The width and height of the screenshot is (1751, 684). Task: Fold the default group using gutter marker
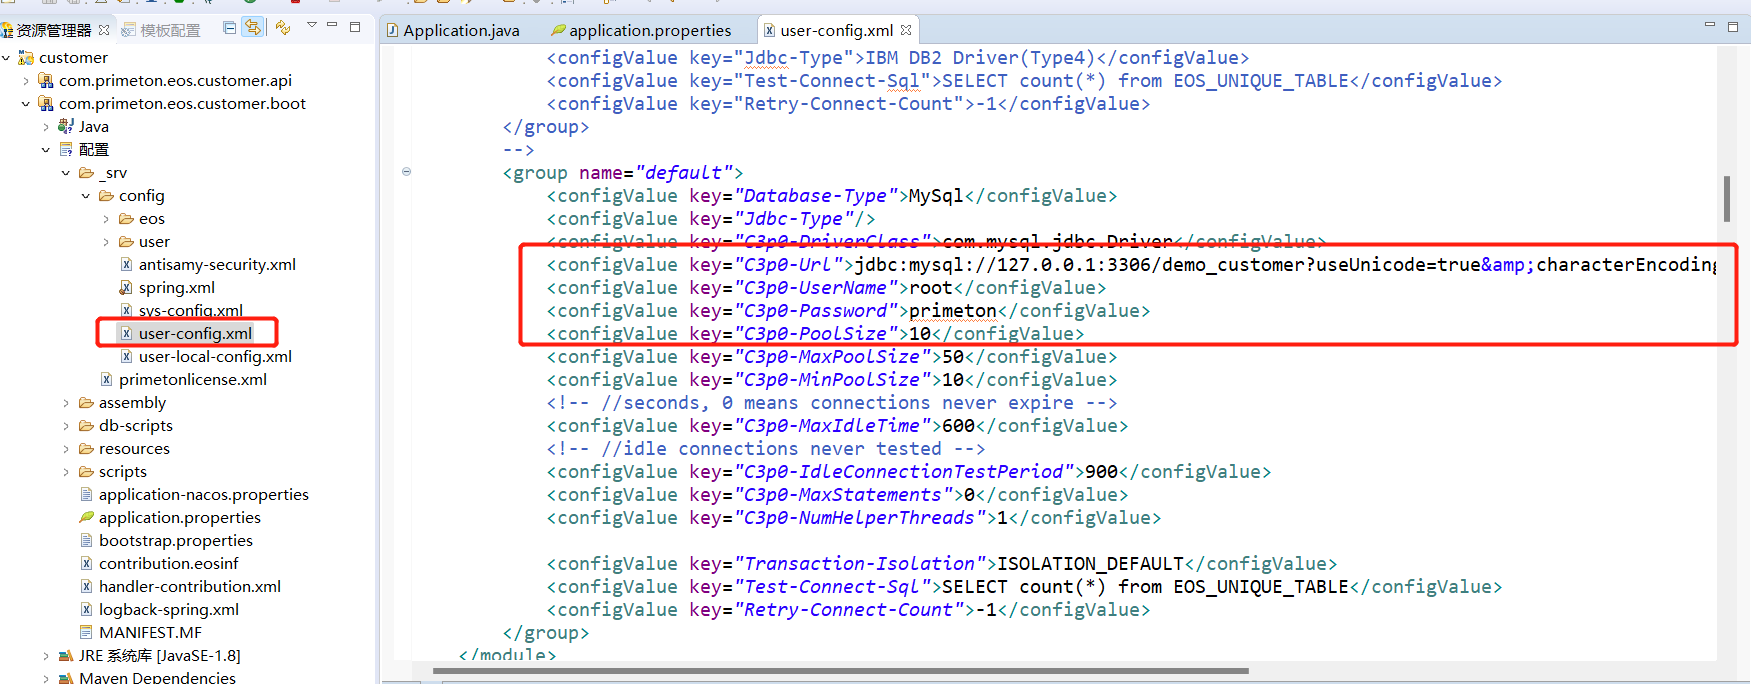(406, 172)
